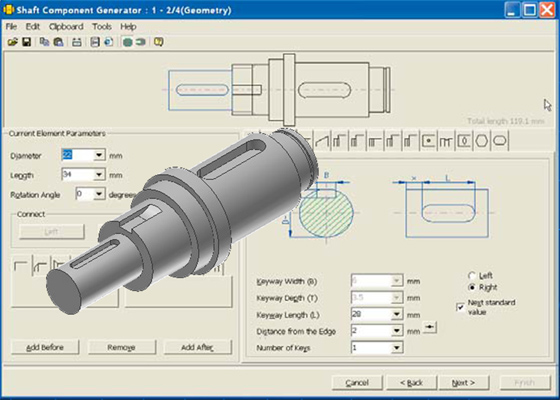
Task: Select the cone-shaped shaft feature icon
Action: pyautogui.click(x=322, y=140)
